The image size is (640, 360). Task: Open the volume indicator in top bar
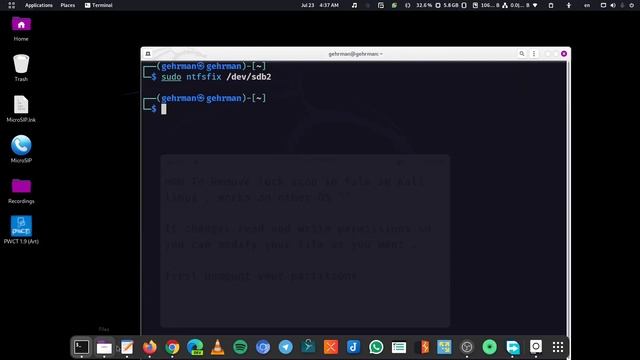(x=613, y=5)
